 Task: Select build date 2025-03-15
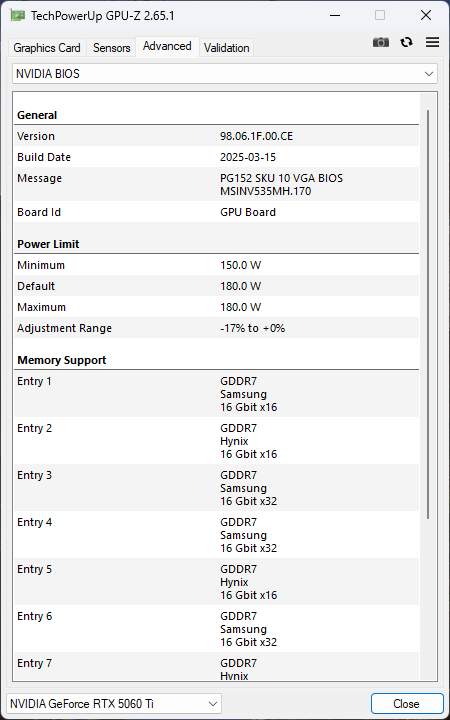coord(248,158)
